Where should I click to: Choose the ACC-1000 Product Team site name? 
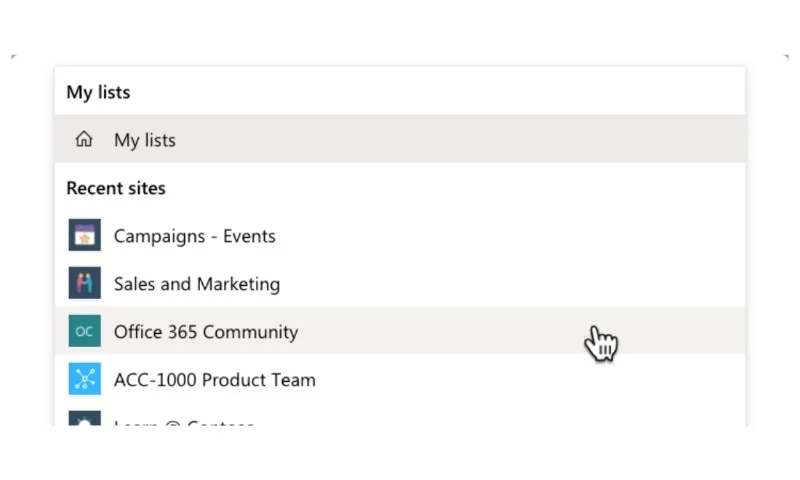coord(214,380)
